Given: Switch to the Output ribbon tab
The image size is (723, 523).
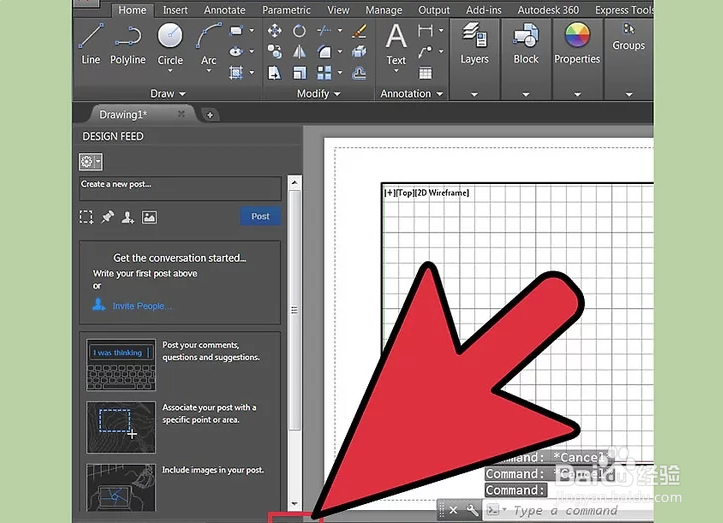Looking at the screenshot, I should pos(433,10).
